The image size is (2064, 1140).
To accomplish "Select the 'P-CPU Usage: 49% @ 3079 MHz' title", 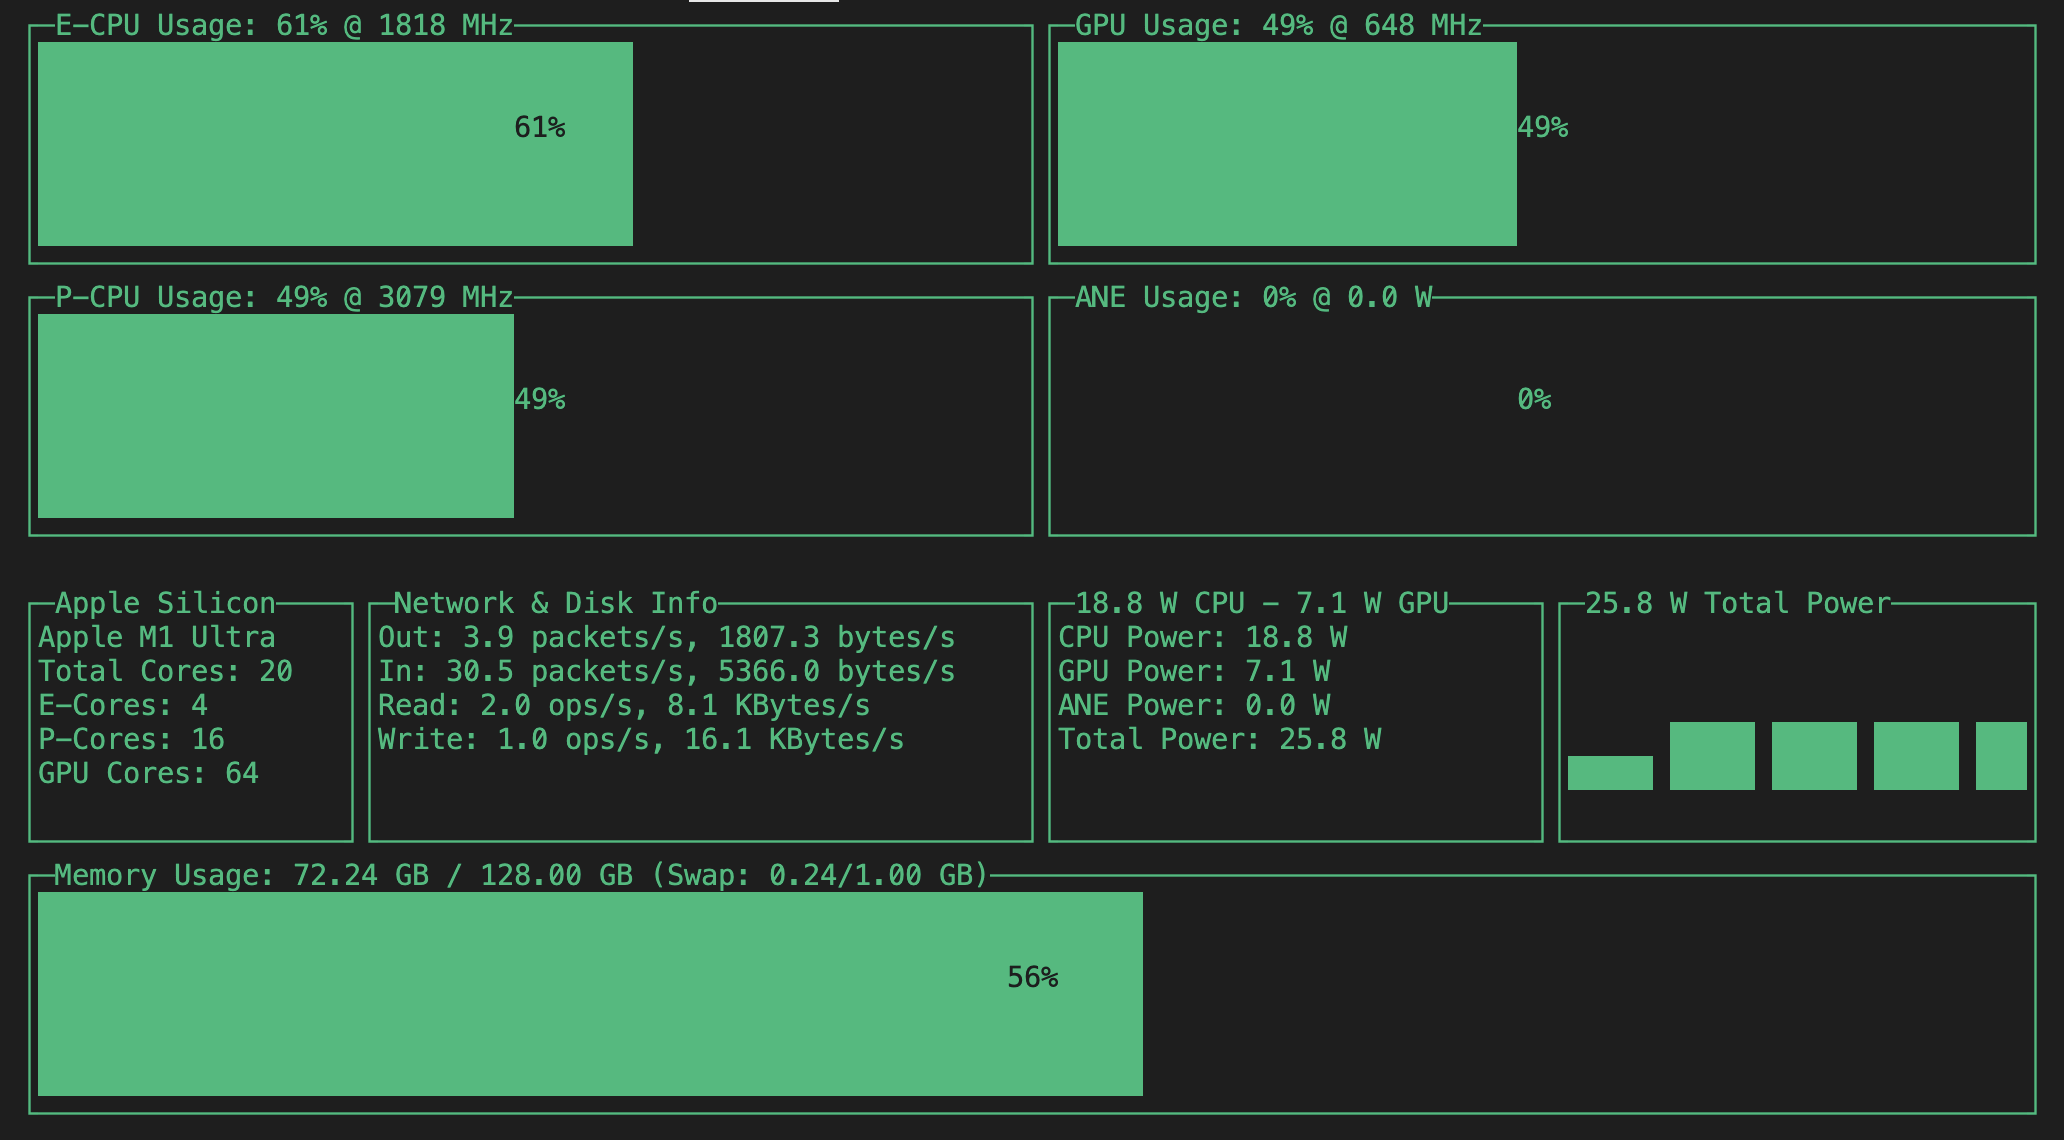I will (284, 297).
